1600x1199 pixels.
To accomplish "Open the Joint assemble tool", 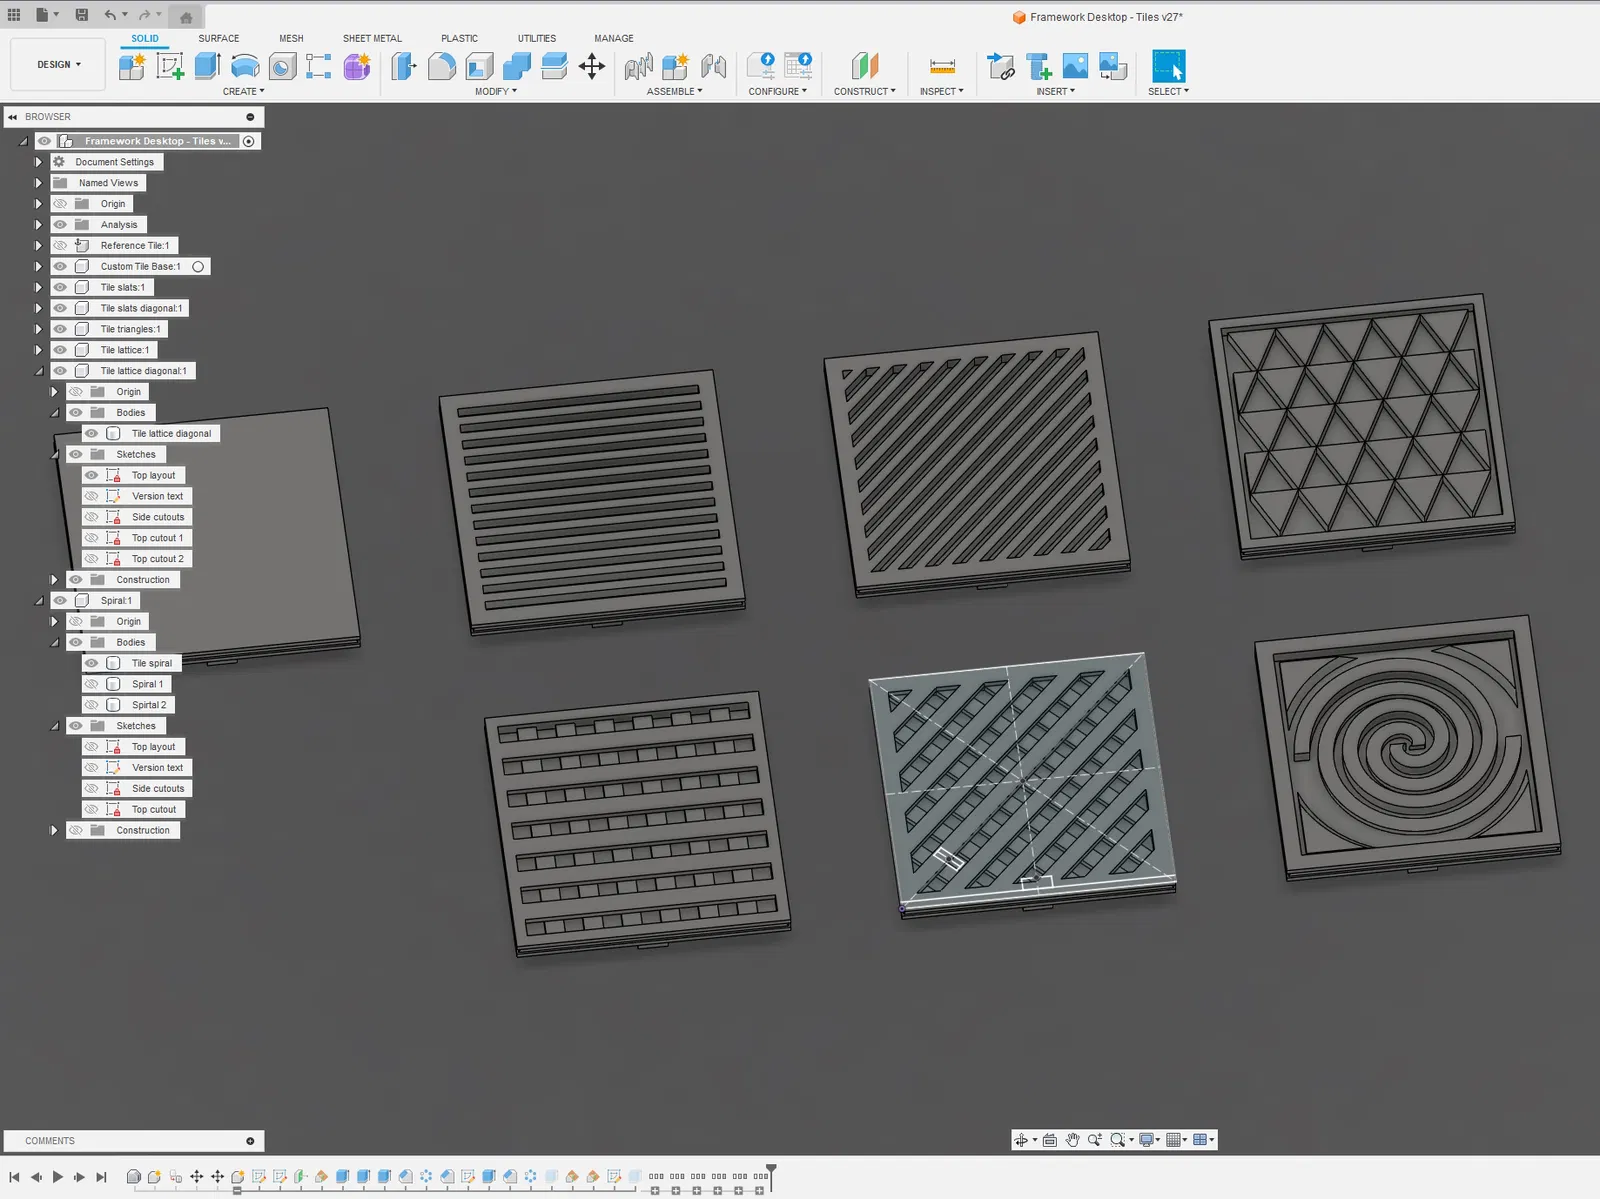I will [638, 66].
